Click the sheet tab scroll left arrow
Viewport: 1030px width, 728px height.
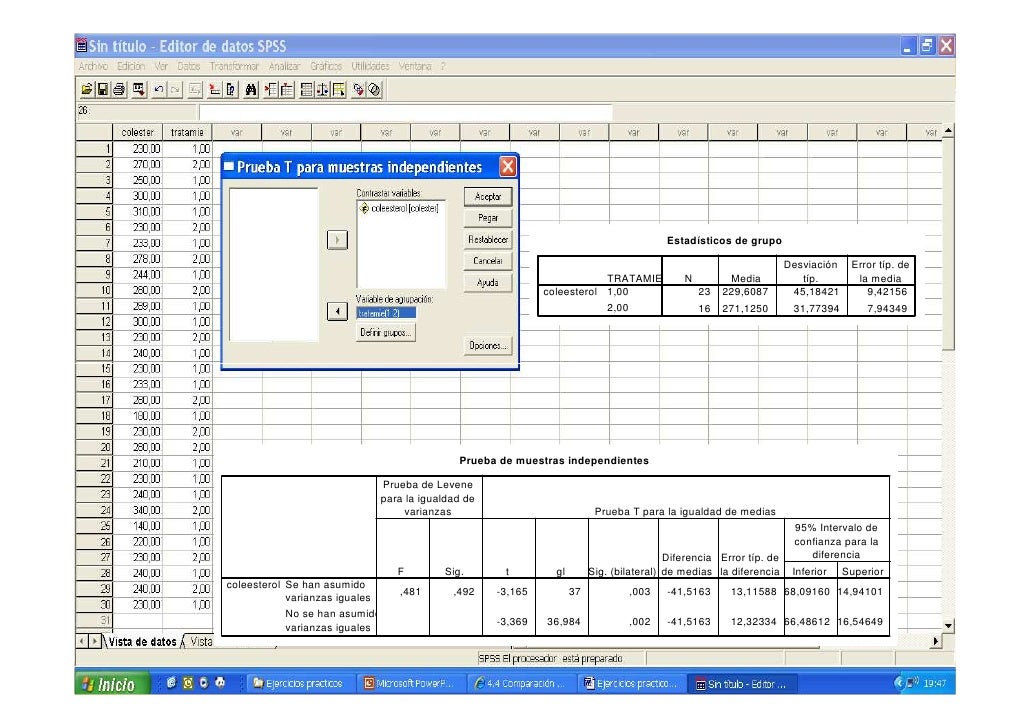(82, 641)
